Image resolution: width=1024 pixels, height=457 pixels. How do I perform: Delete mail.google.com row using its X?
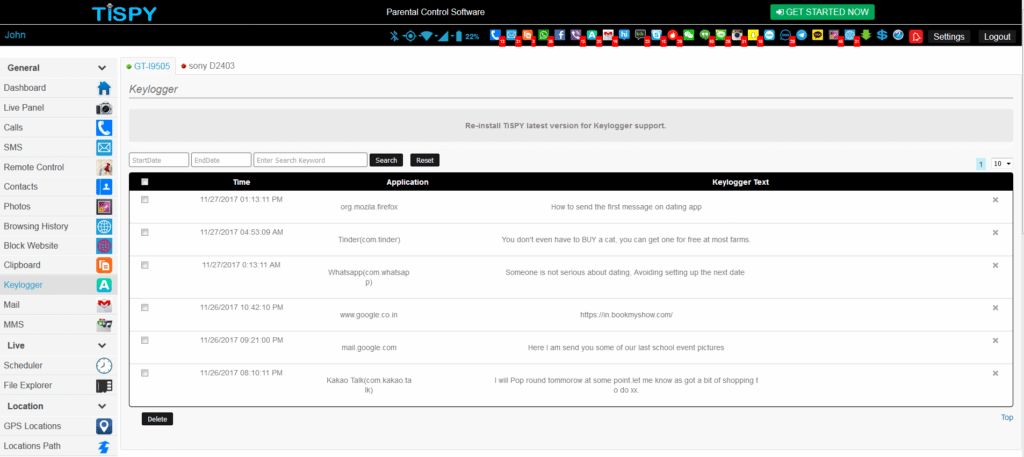click(995, 340)
